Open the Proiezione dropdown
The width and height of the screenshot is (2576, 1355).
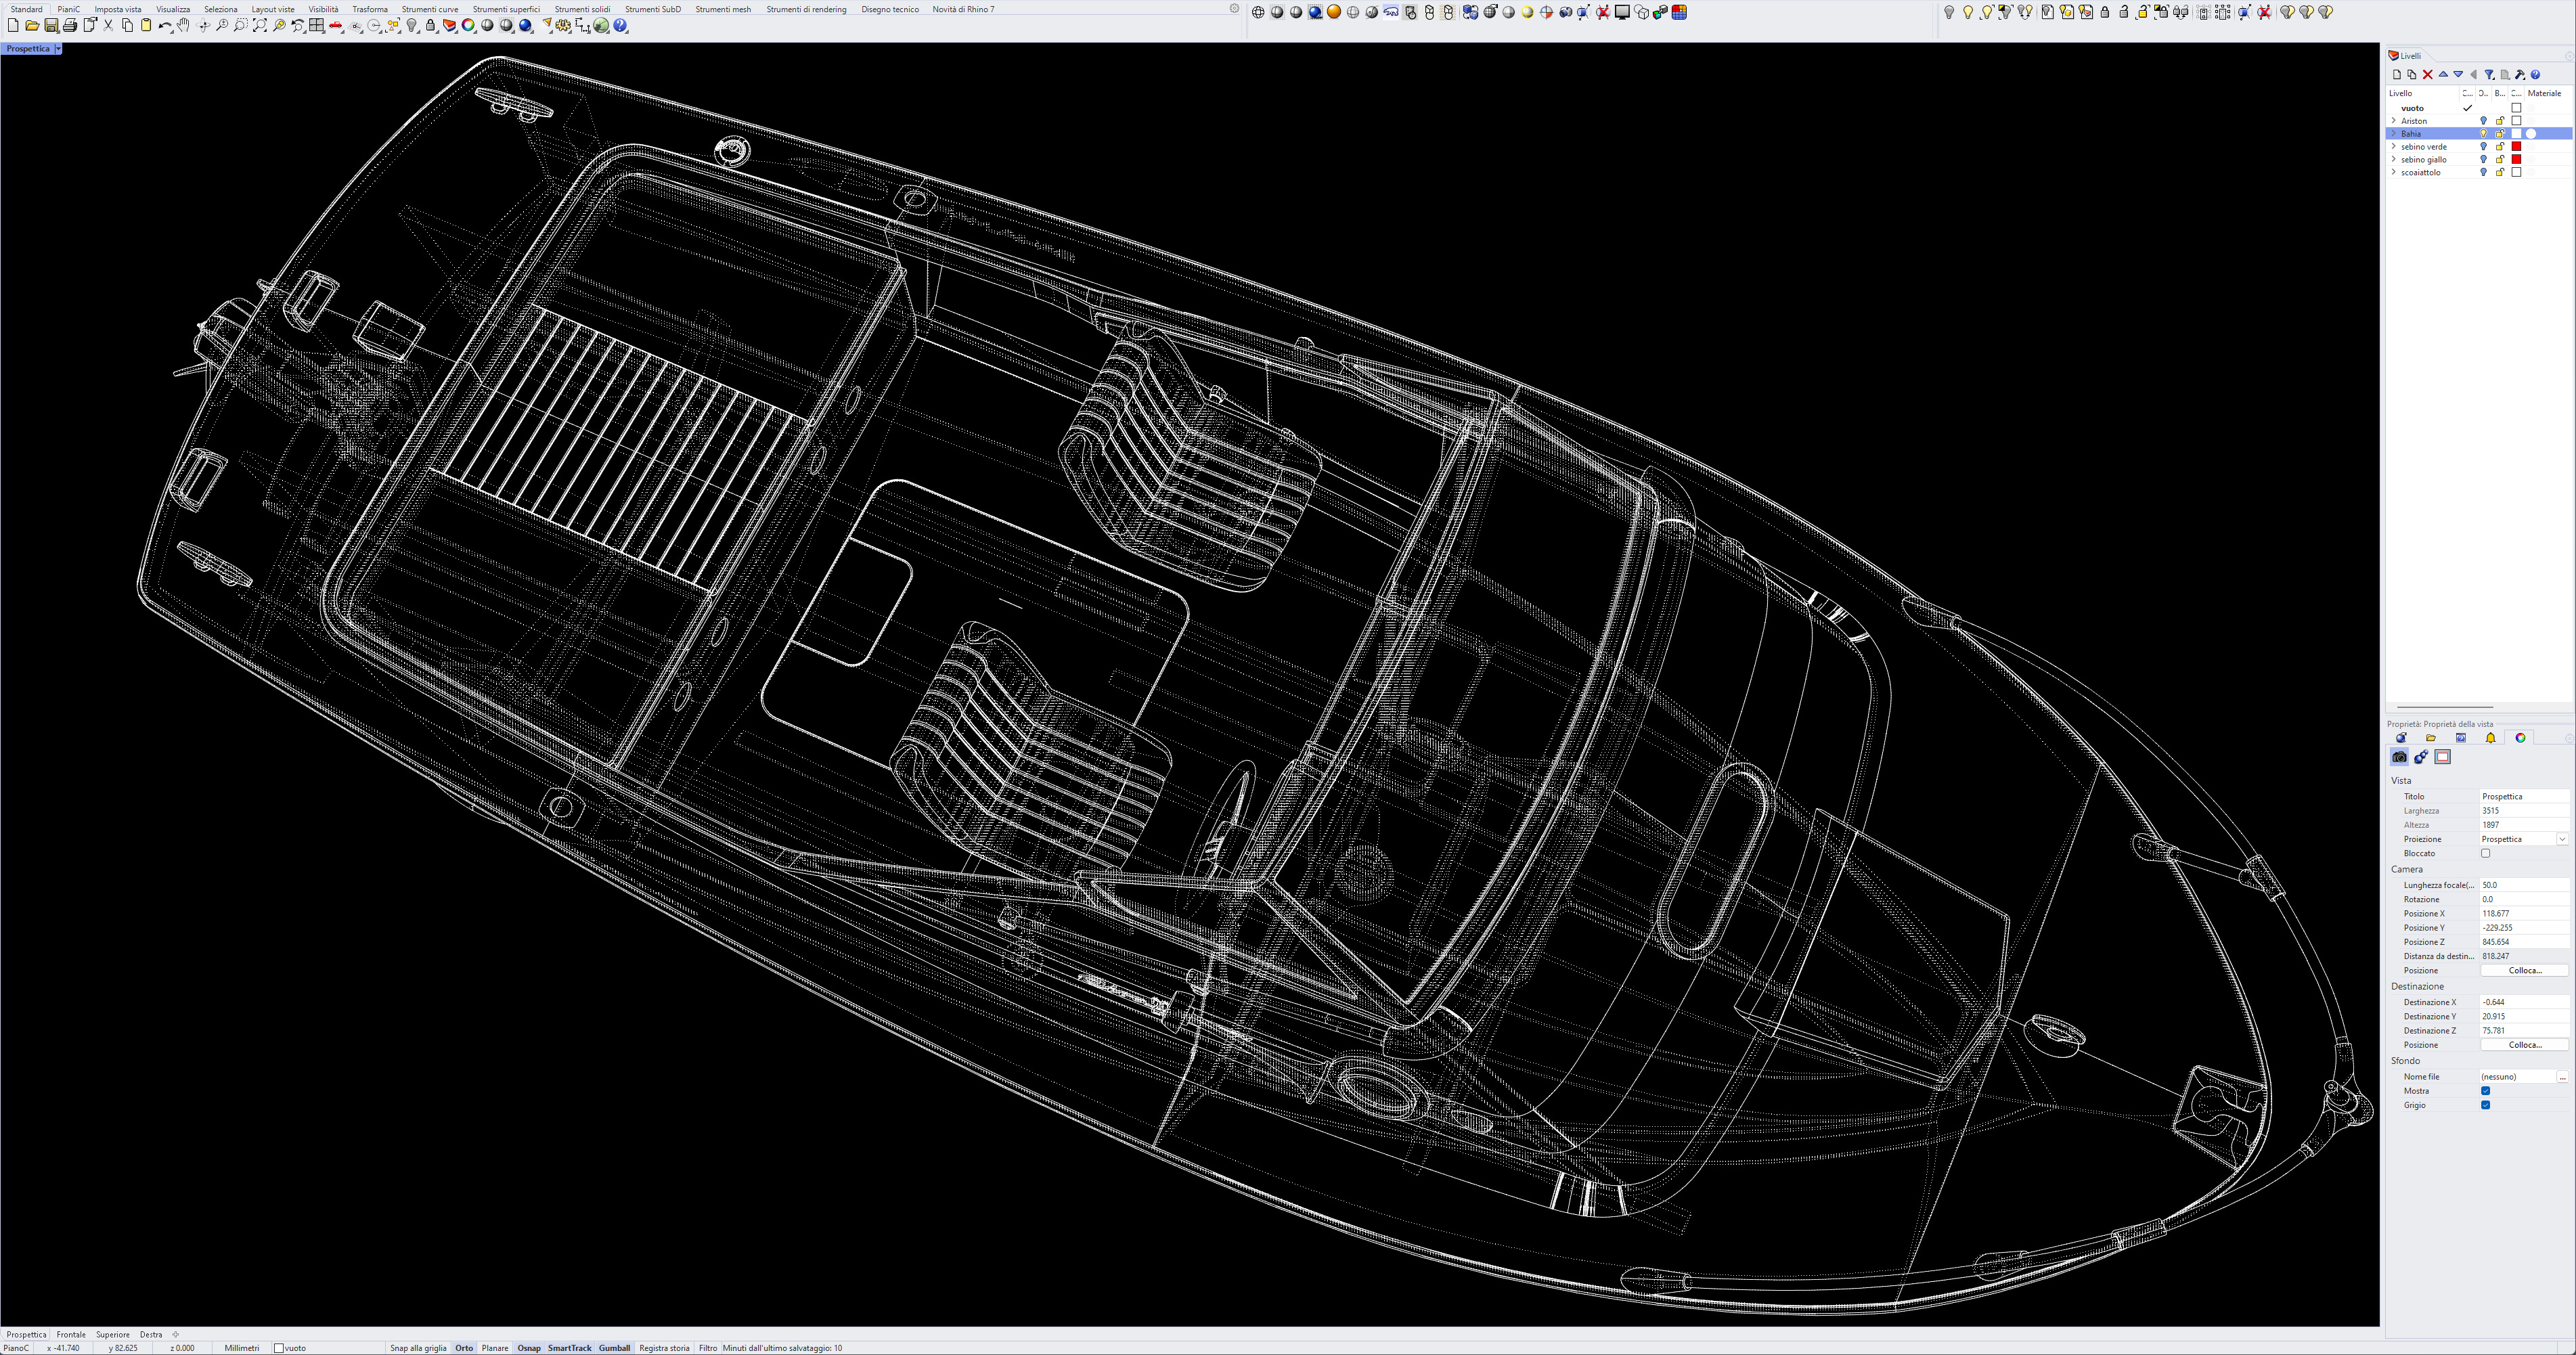click(x=2562, y=839)
